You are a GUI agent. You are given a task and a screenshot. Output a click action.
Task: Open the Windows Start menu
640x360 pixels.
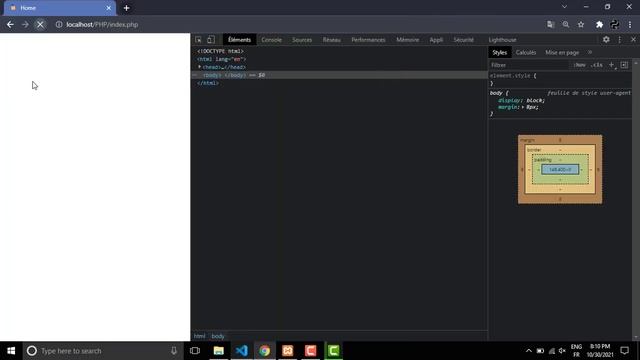coord(11,351)
